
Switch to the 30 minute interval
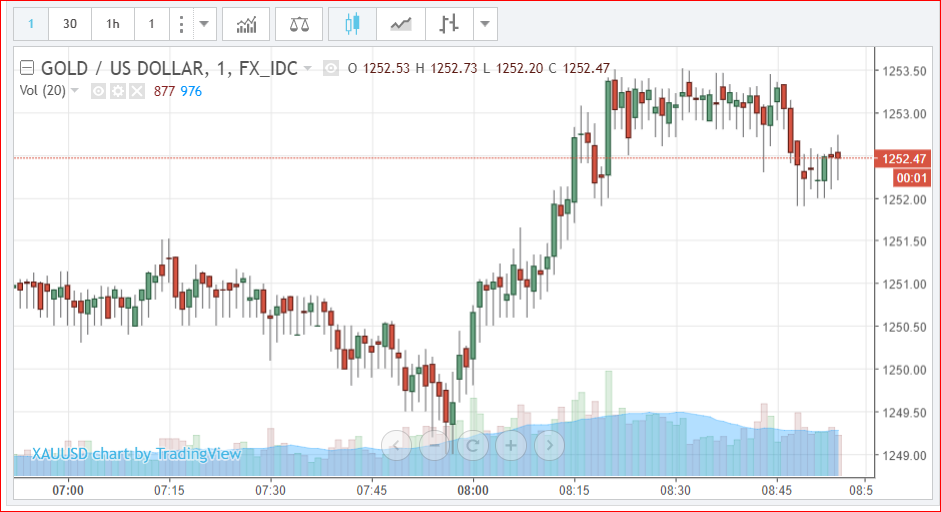click(70, 24)
